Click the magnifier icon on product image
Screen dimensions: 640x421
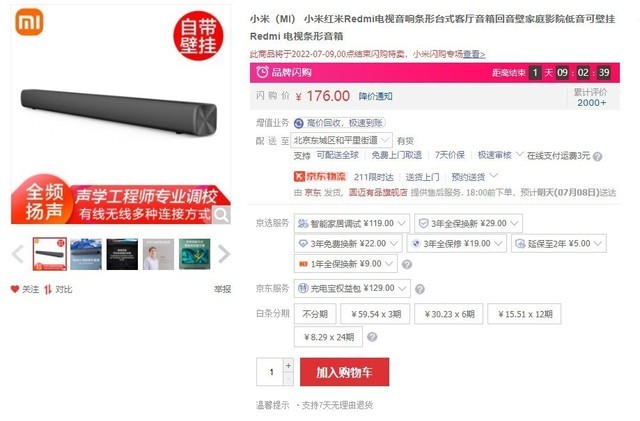coord(221,215)
